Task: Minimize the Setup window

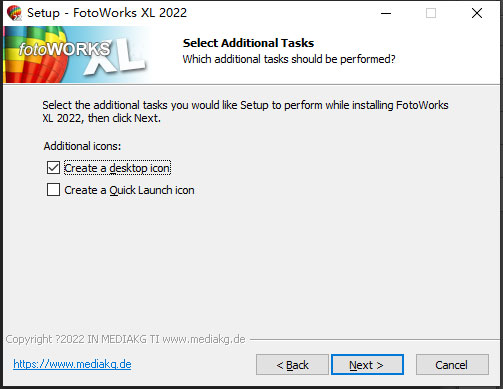Action: (x=386, y=13)
